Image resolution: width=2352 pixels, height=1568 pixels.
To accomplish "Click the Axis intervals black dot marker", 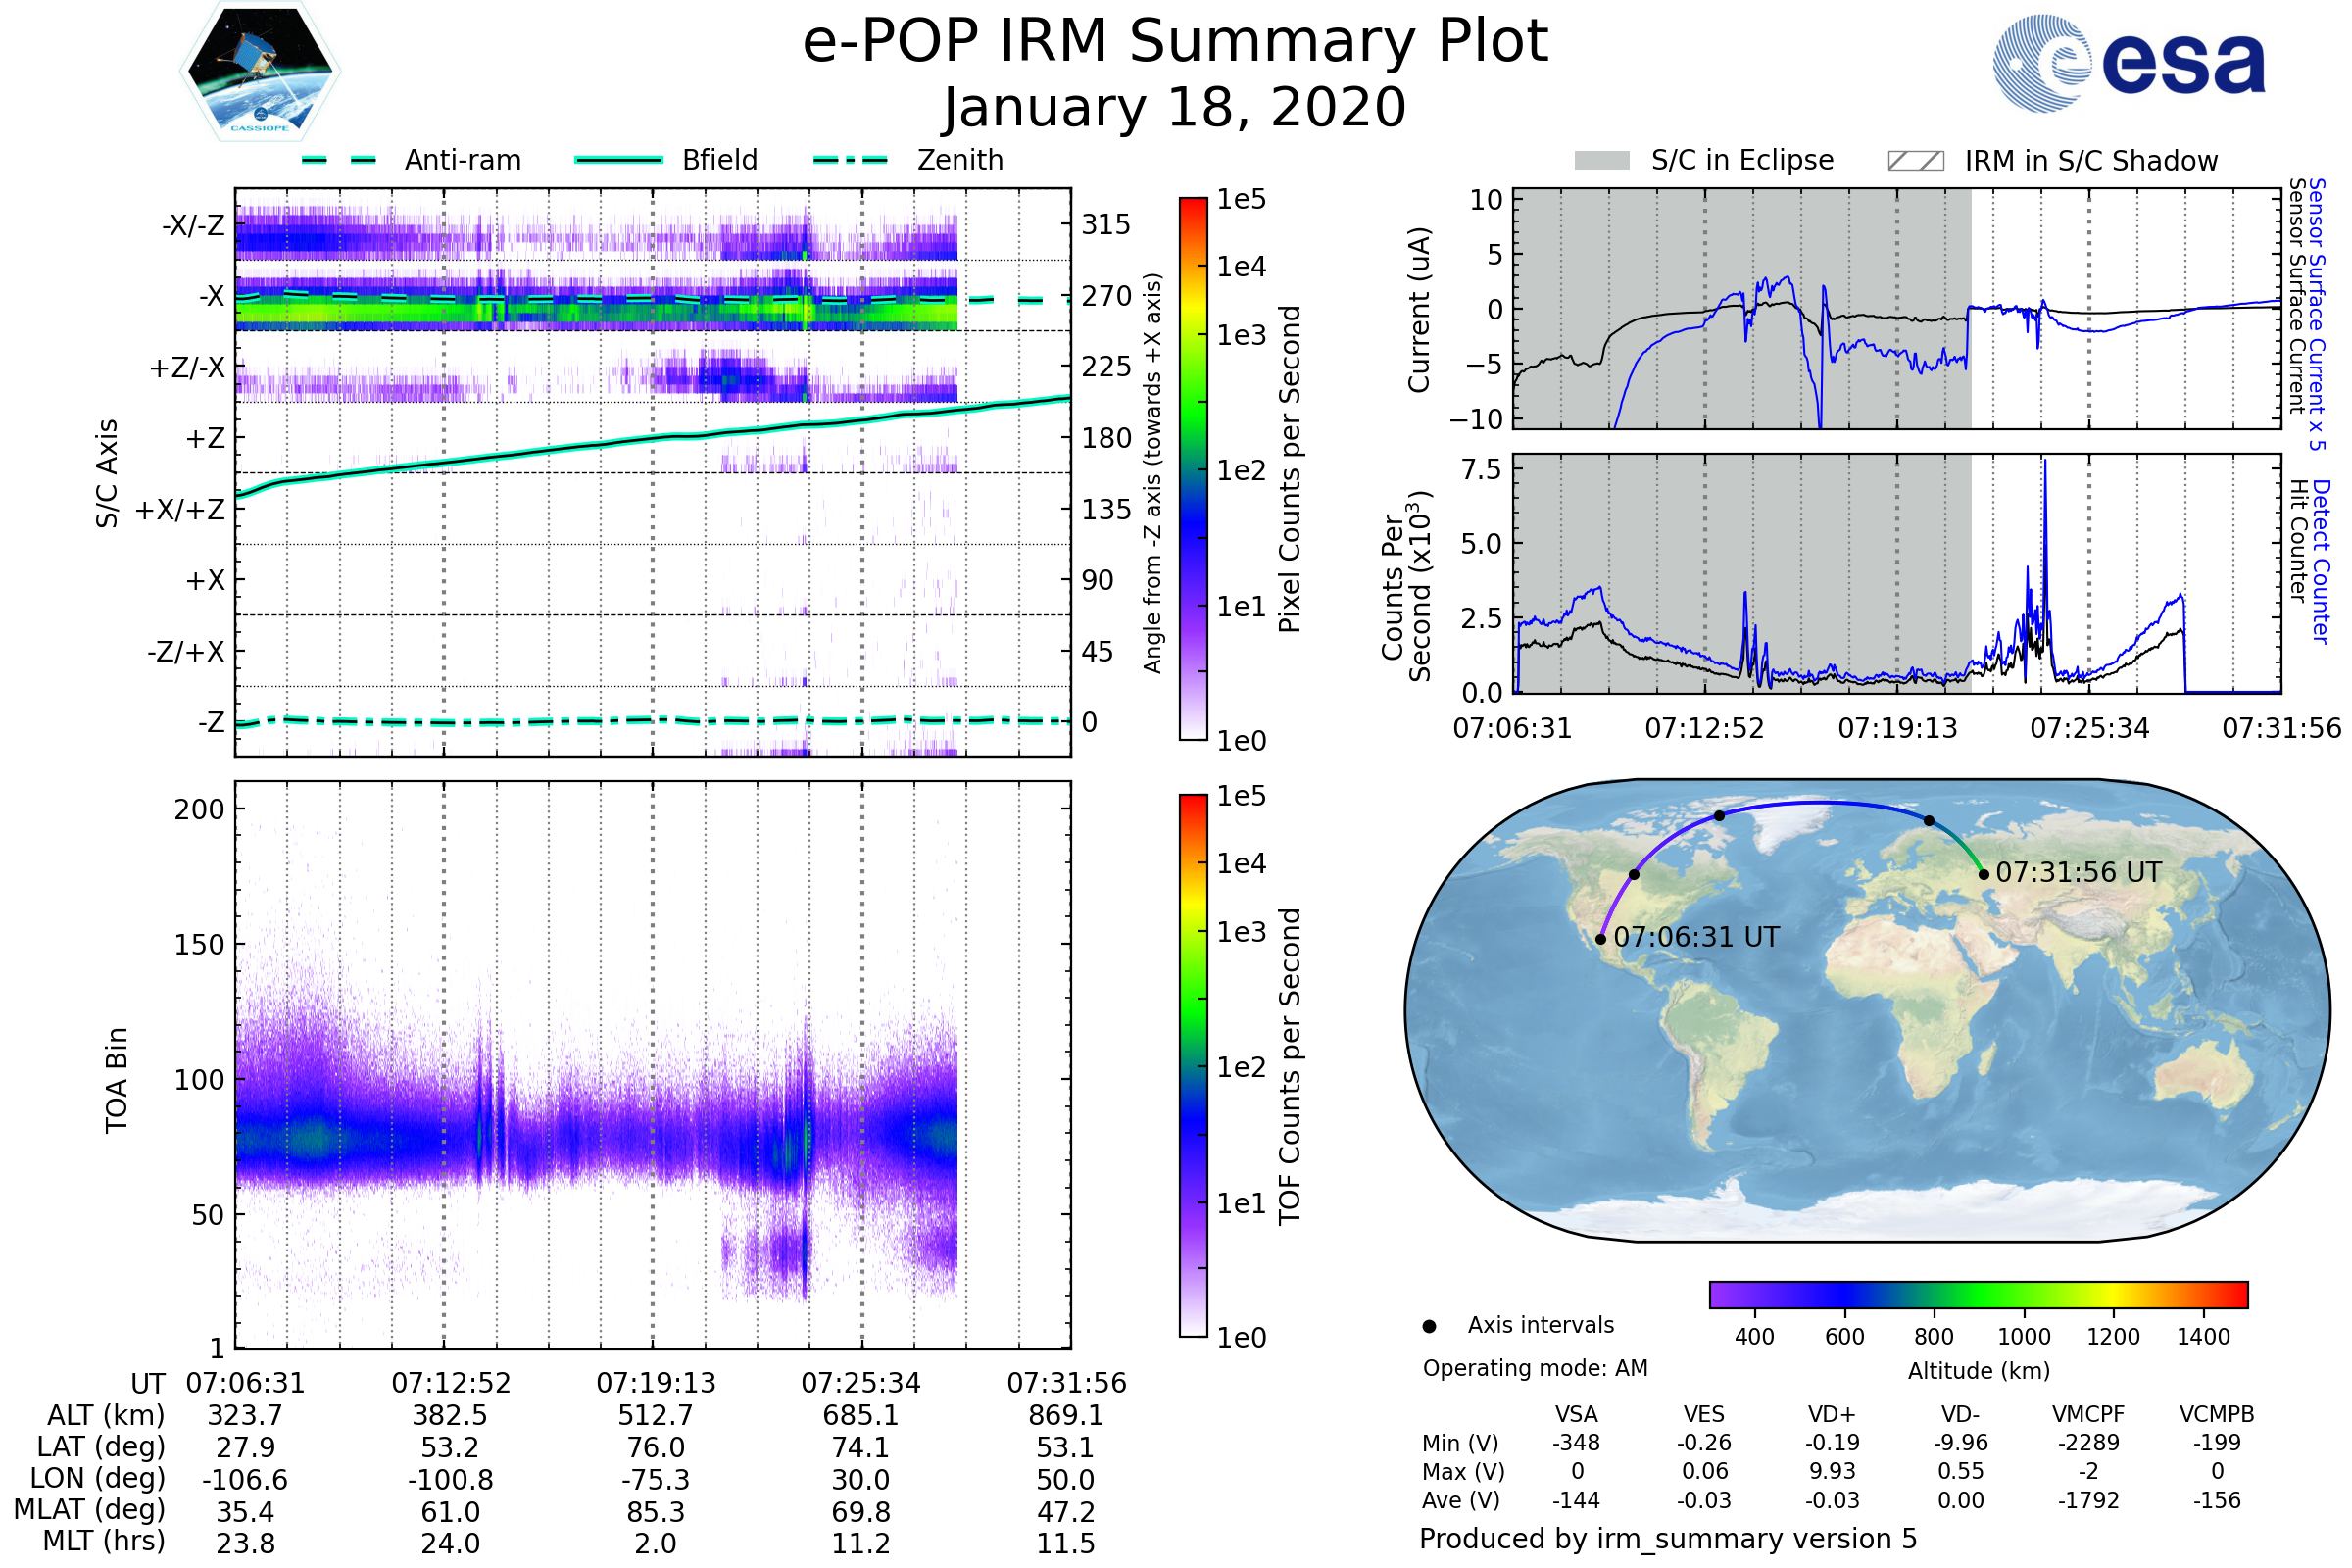I will (x=1429, y=1326).
